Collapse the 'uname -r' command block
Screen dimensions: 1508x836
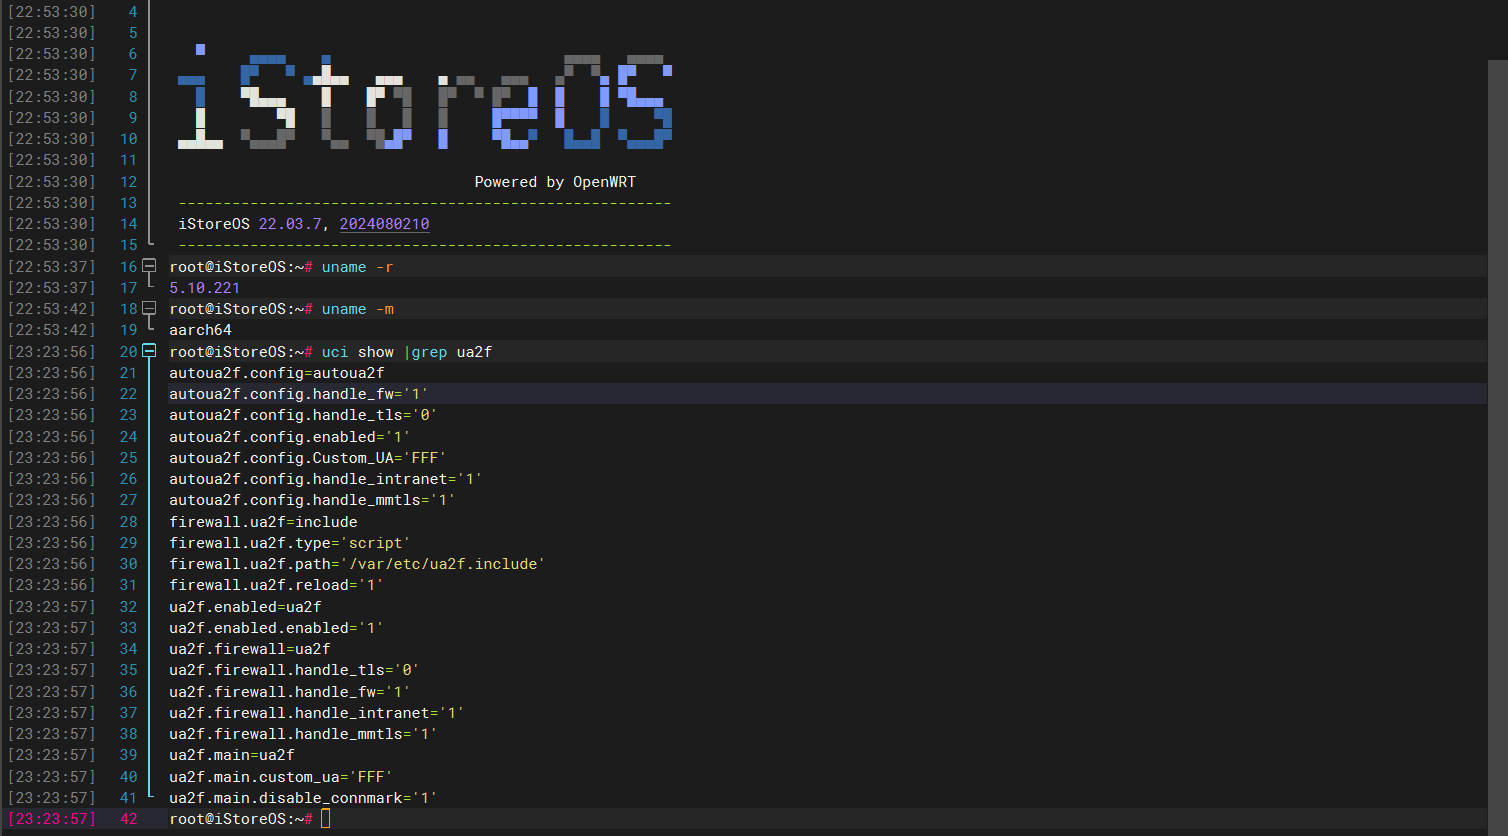click(149, 266)
